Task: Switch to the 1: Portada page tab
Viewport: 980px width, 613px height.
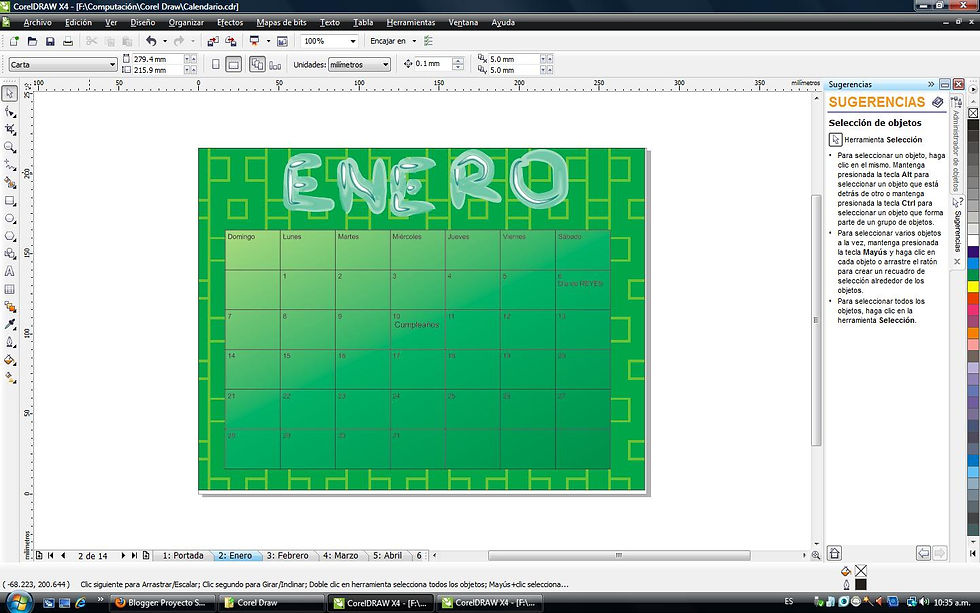Action: click(183, 556)
